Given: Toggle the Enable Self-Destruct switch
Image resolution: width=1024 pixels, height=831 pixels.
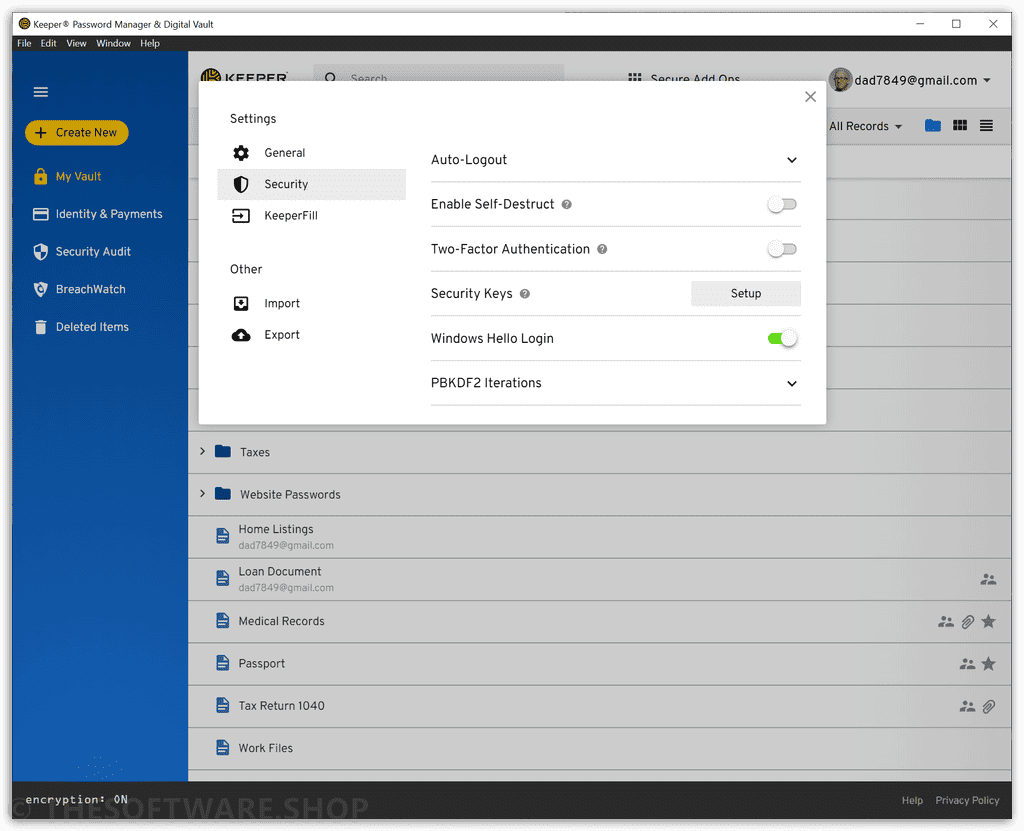Looking at the screenshot, I should pyautogui.click(x=782, y=204).
